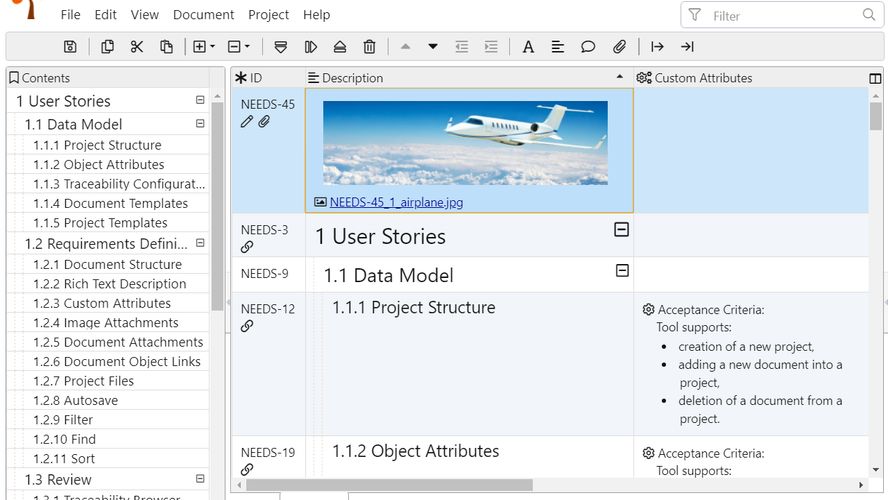Click the pencil edit icon under NEEDS-45

coord(247,122)
